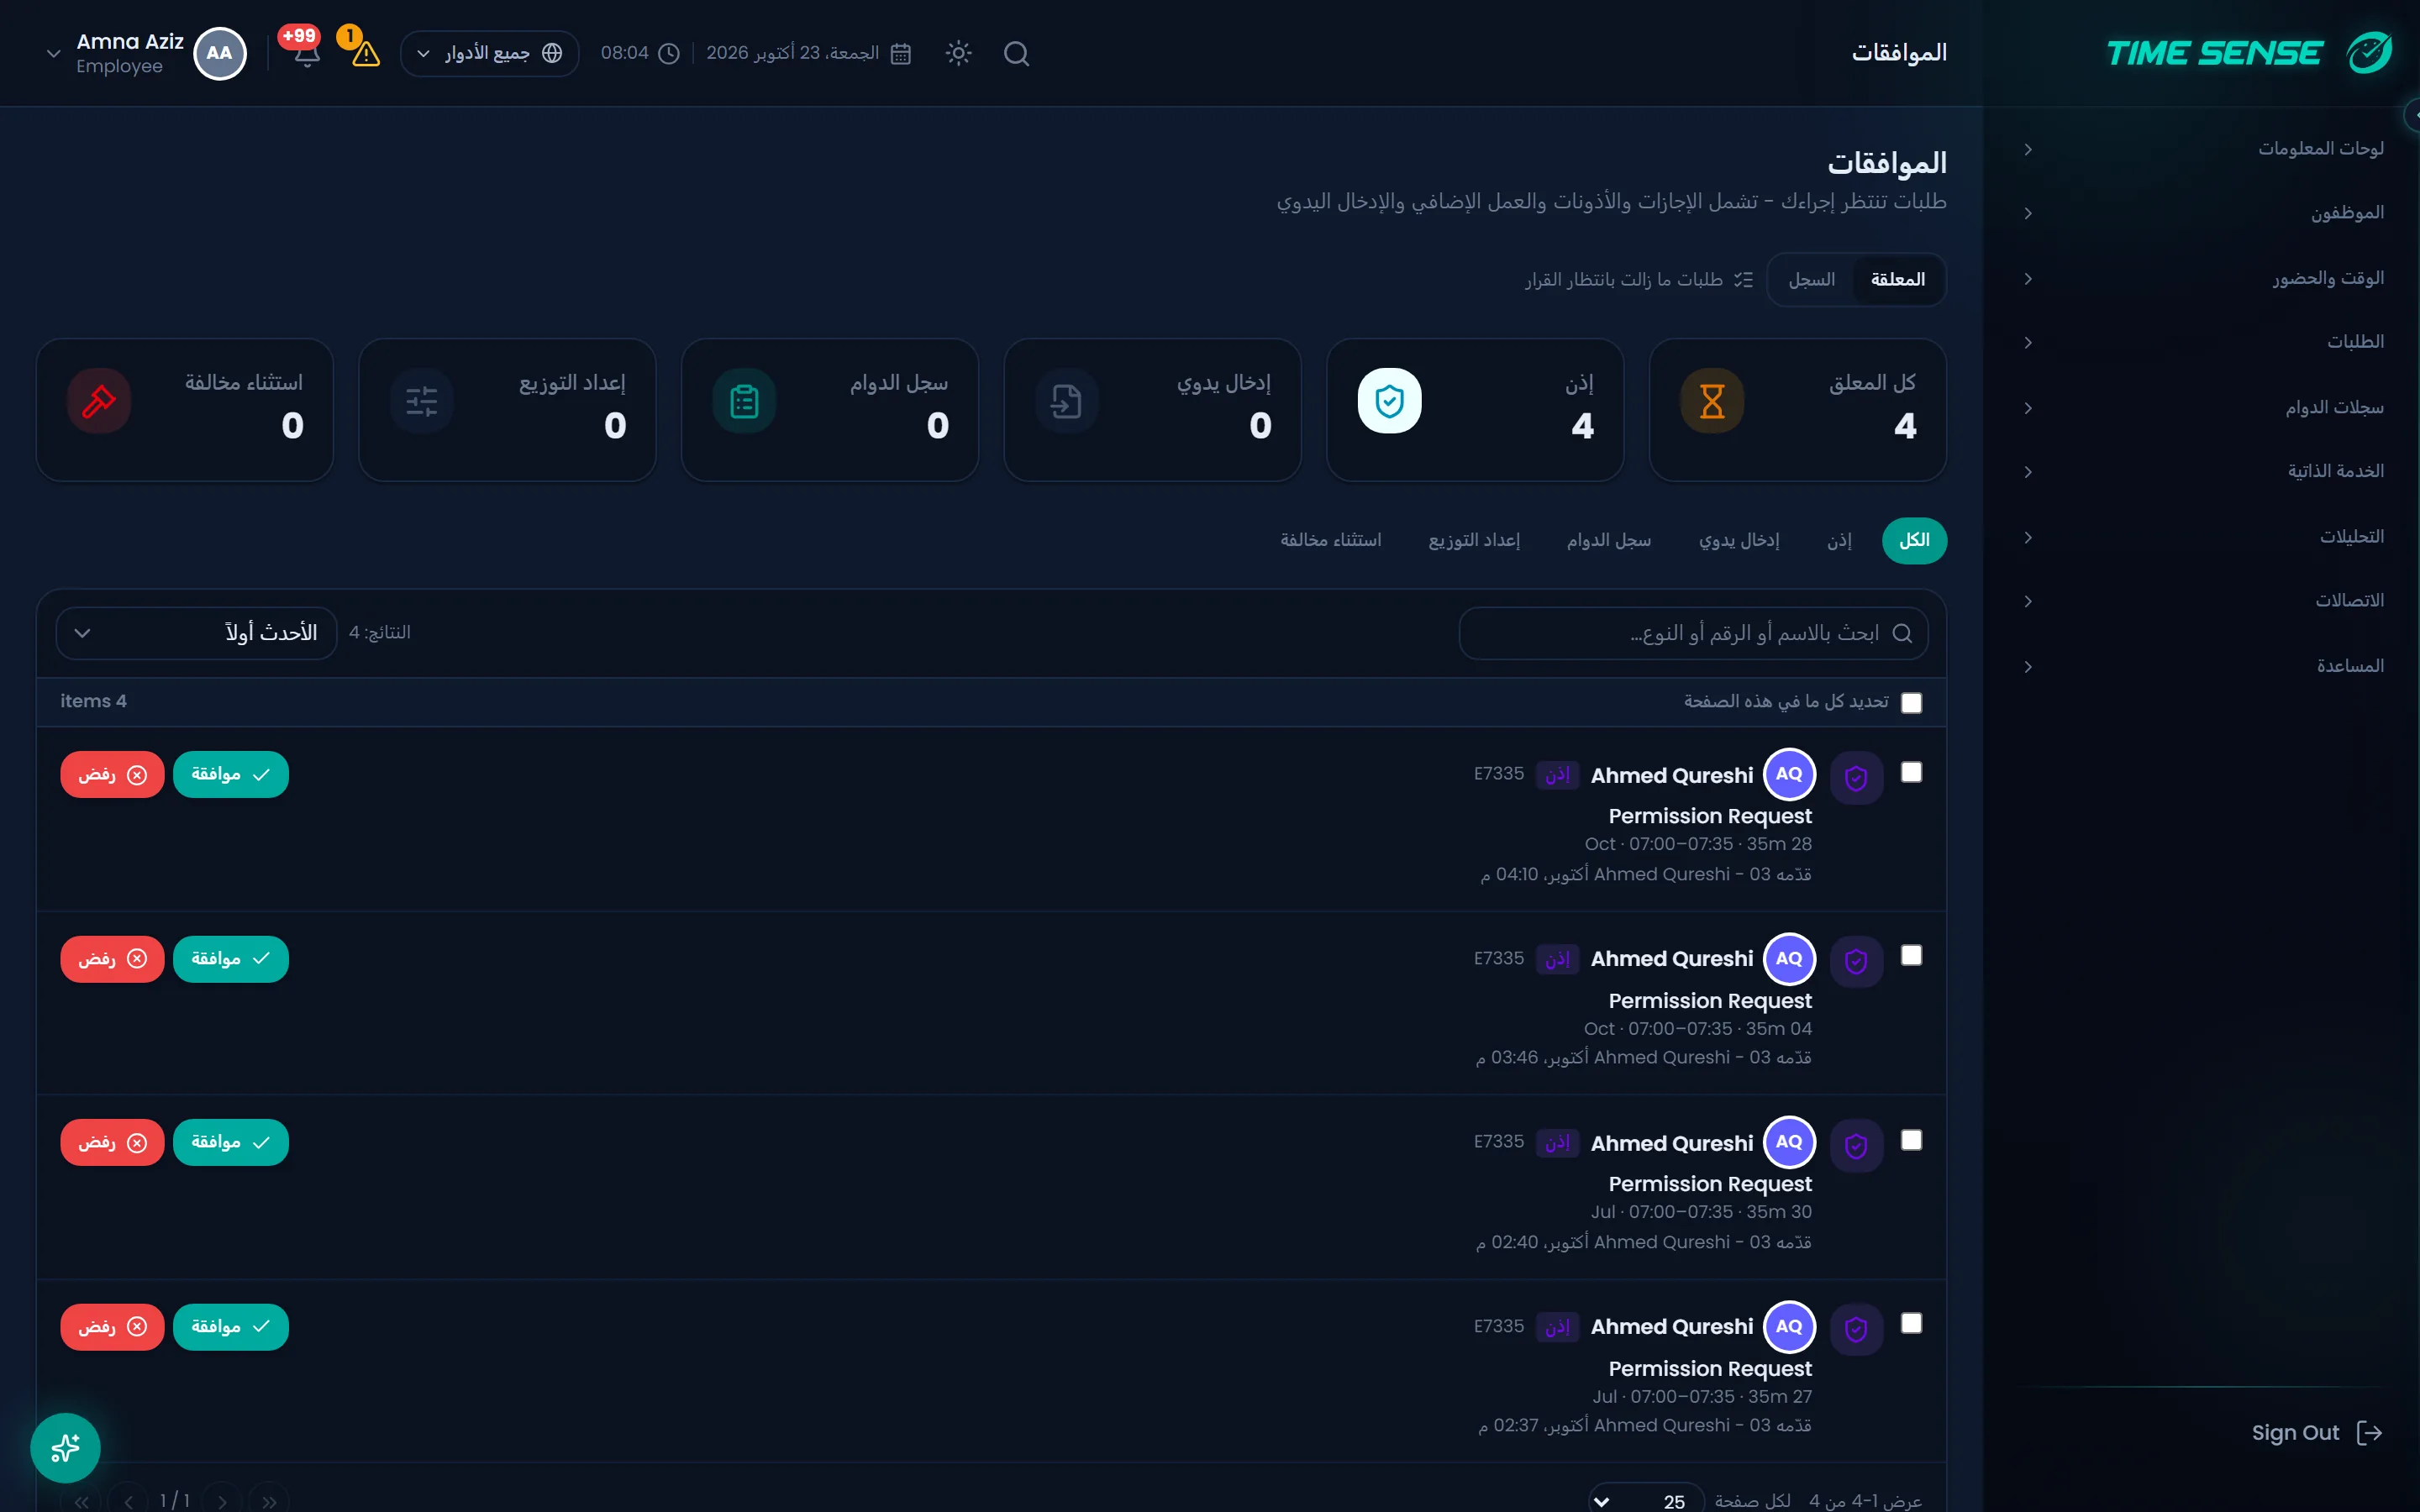Reject the 28 Oct request with رفض
Viewport: 2420px width, 1512px height.
(112, 775)
